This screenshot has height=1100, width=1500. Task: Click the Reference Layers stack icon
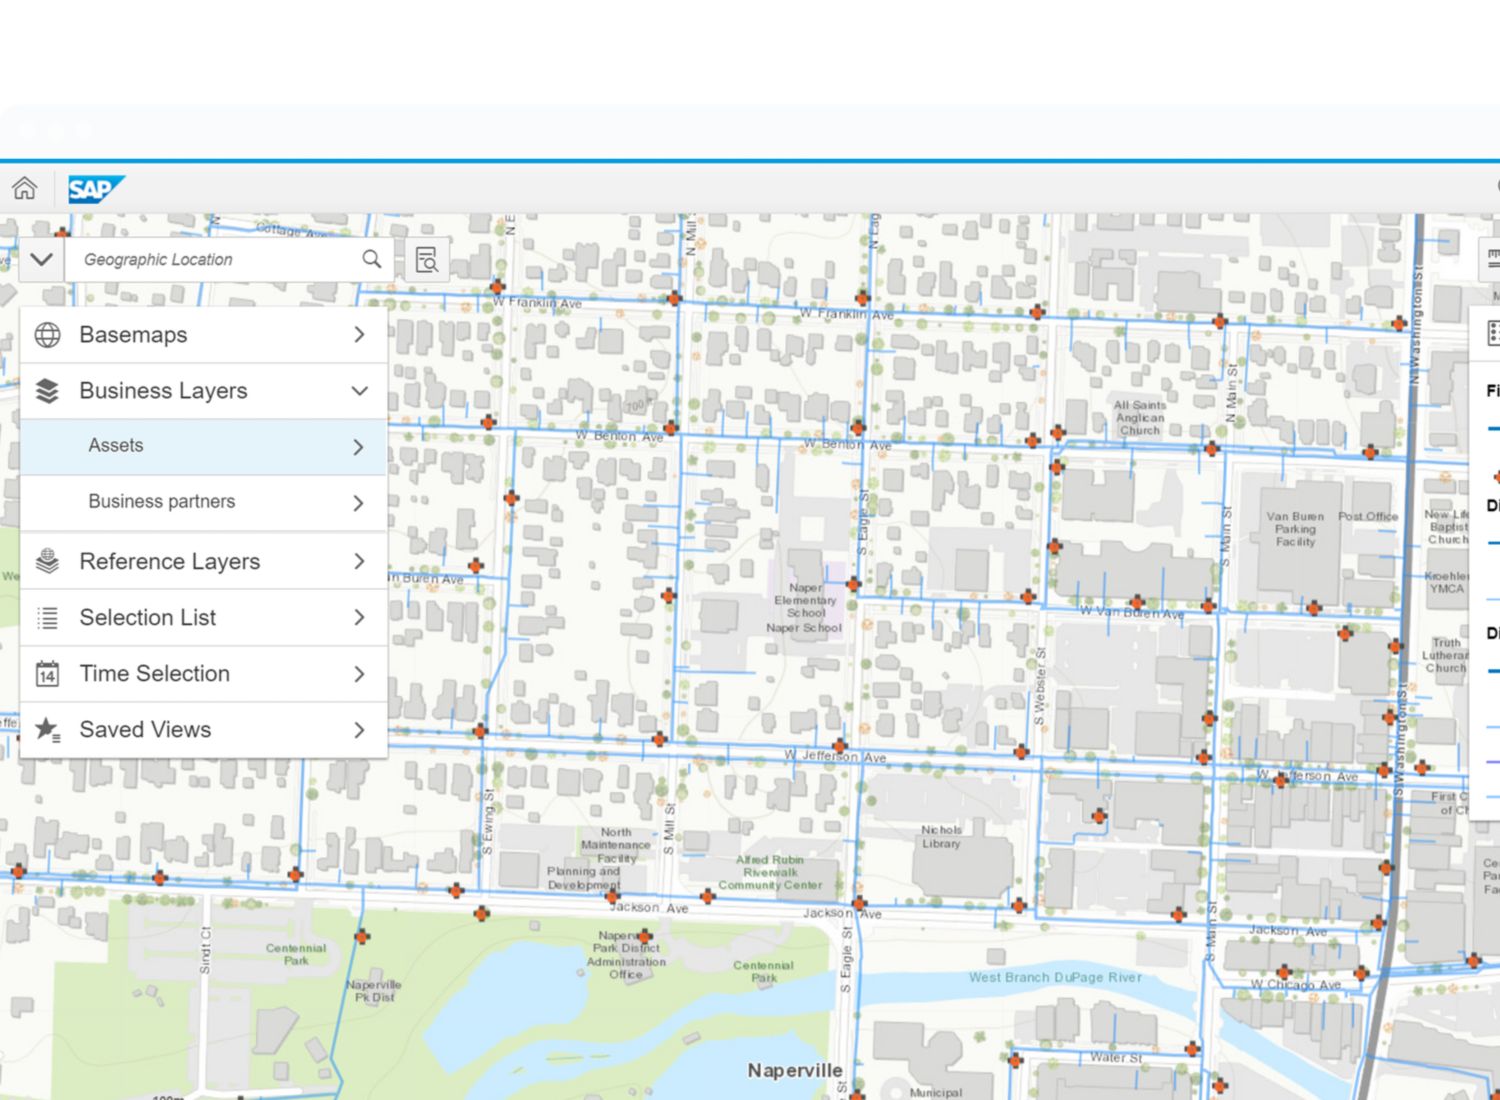coord(47,561)
